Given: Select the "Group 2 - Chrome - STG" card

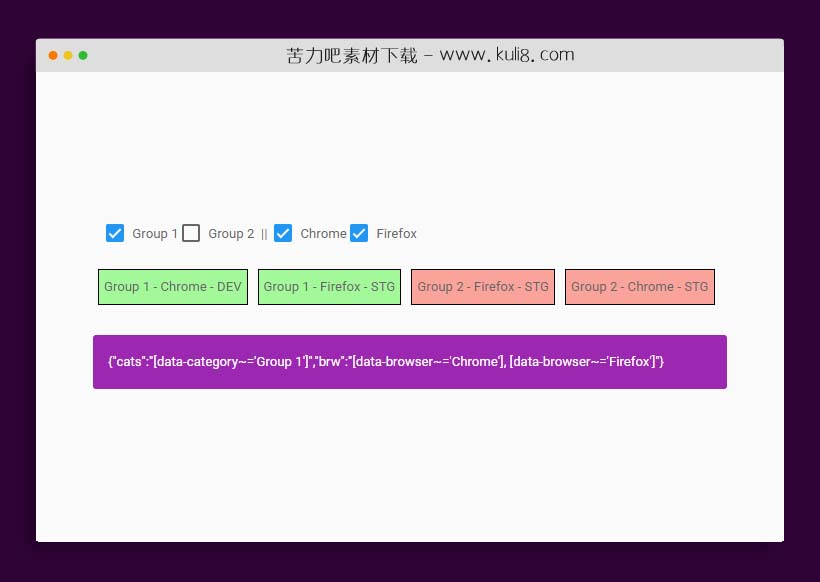Looking at the screenshot, I should pyautogui.click(x=639, y=287).
